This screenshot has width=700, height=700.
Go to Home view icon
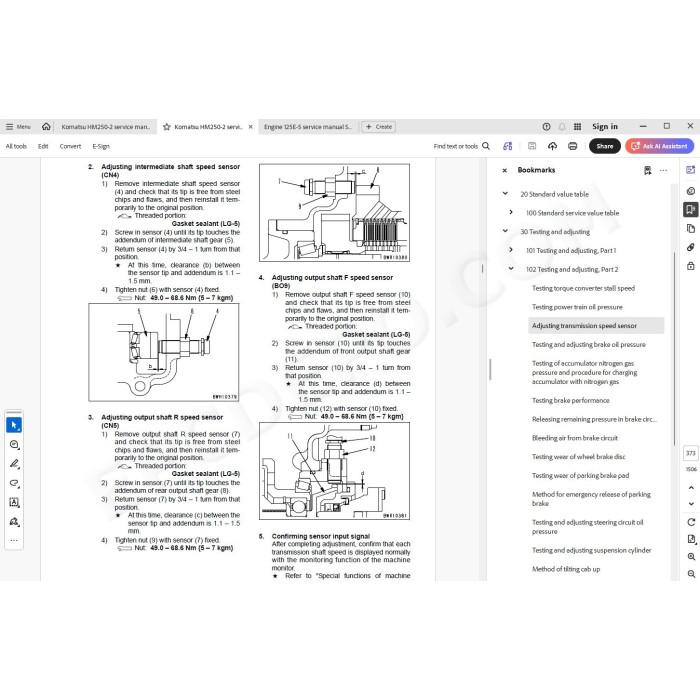[46, 126]
